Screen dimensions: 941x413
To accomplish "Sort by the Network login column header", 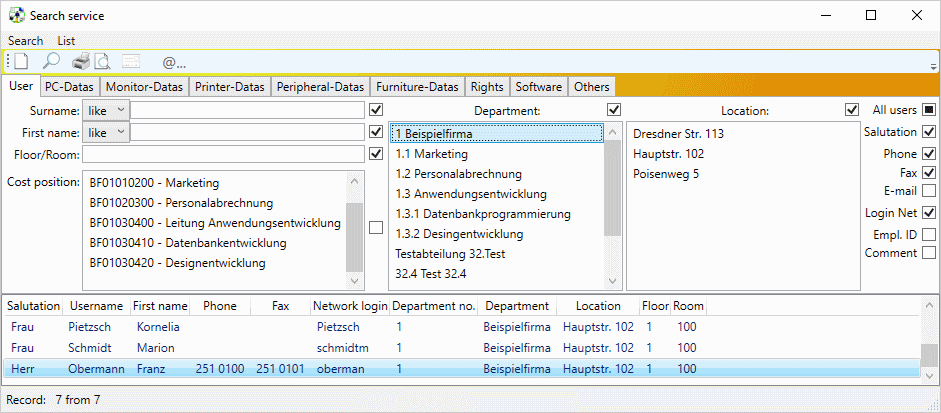I will pos(350,306).
